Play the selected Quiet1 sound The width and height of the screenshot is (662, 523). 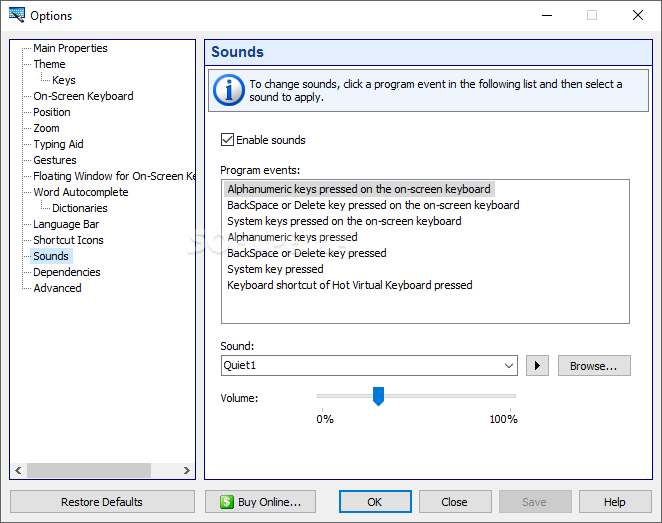click(537, 366)
